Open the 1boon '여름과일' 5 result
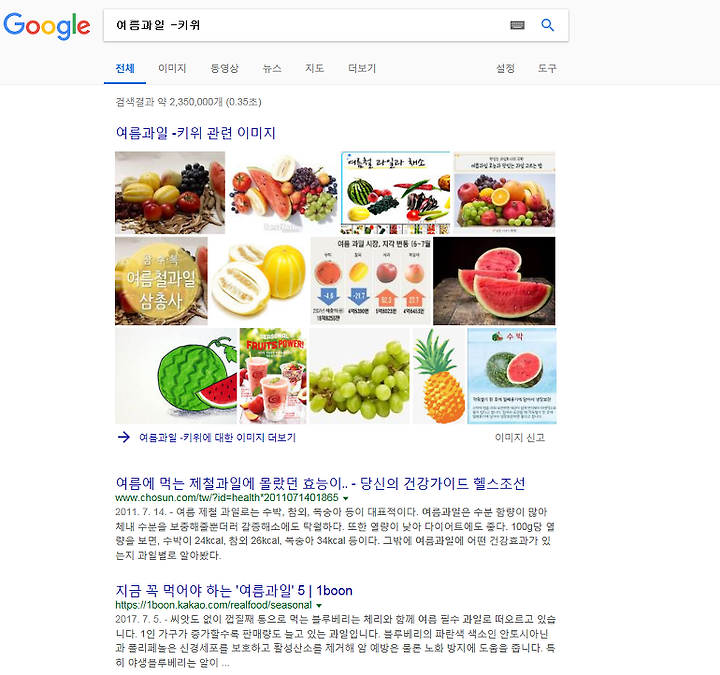 [x=234, y=591]
